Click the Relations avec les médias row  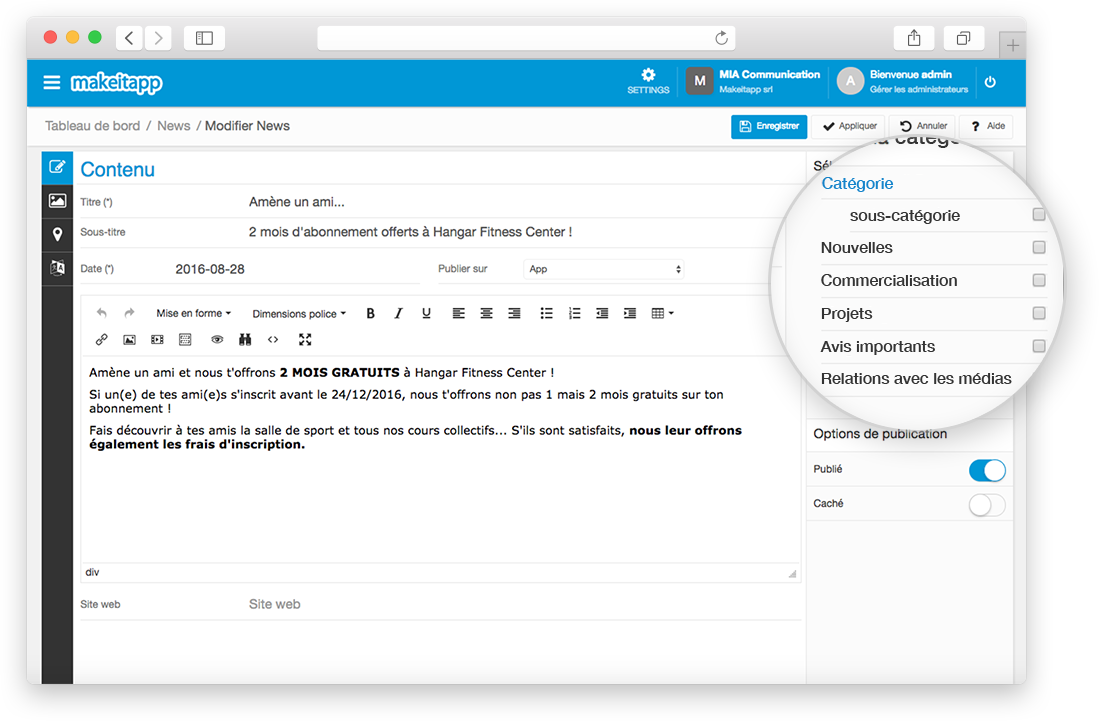point(916,379)
